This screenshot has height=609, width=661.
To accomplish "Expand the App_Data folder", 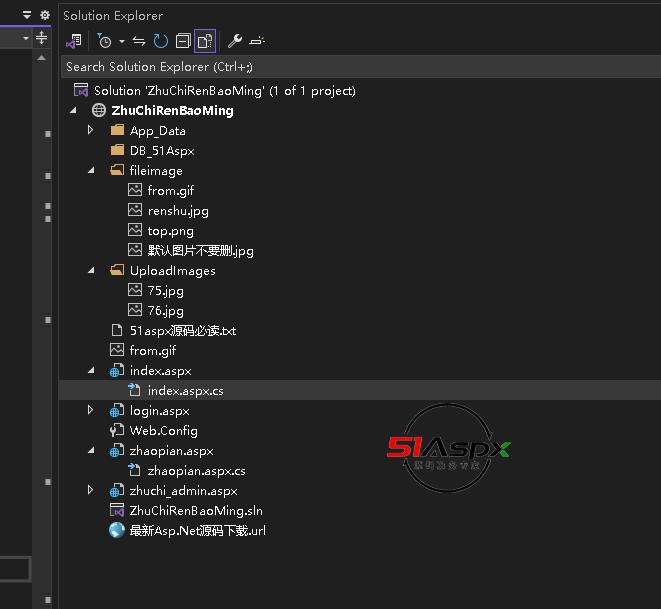I will [x=90, y=130].
